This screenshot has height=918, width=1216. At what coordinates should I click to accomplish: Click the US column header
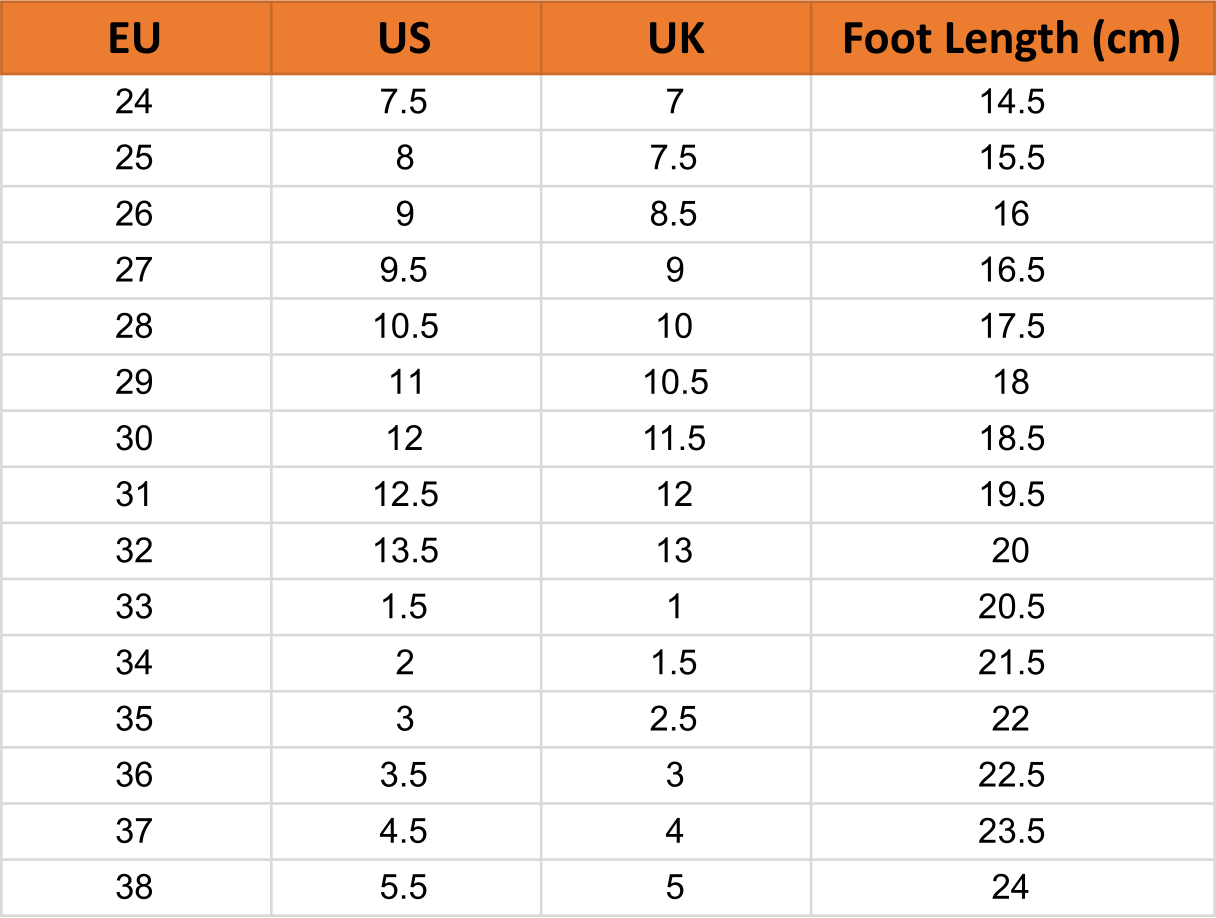click(405, 38)
